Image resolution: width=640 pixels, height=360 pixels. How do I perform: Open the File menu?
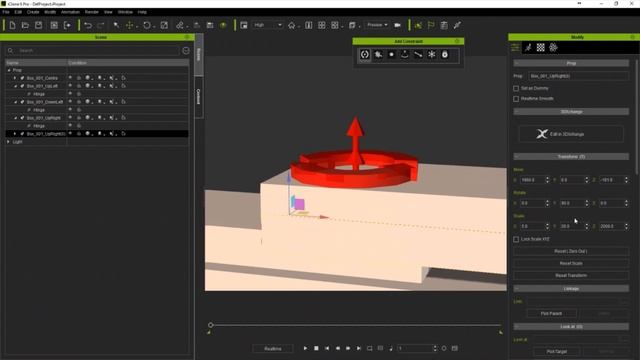(6, 12)
